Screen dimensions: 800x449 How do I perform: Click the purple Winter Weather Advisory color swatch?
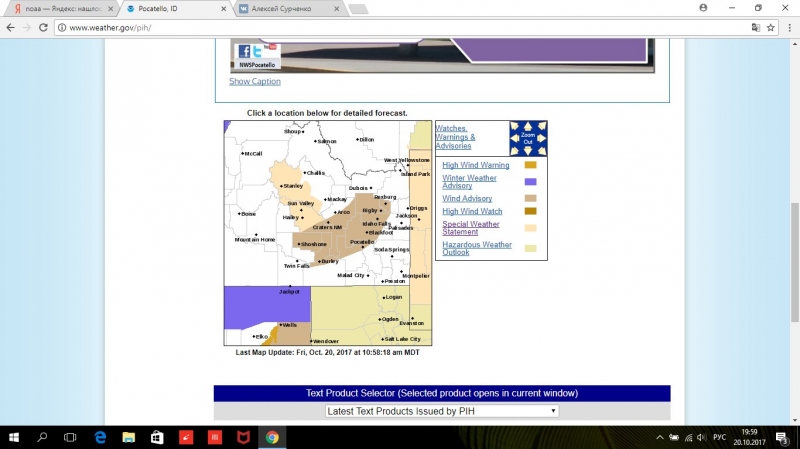click(531, 182)
